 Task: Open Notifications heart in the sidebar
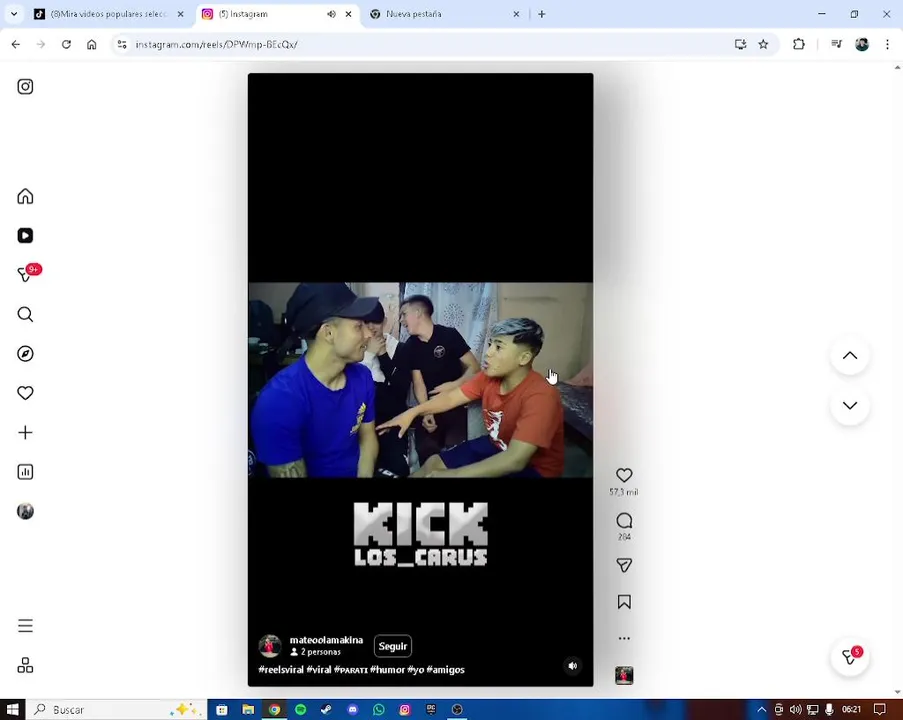click(x=25, y=393)
